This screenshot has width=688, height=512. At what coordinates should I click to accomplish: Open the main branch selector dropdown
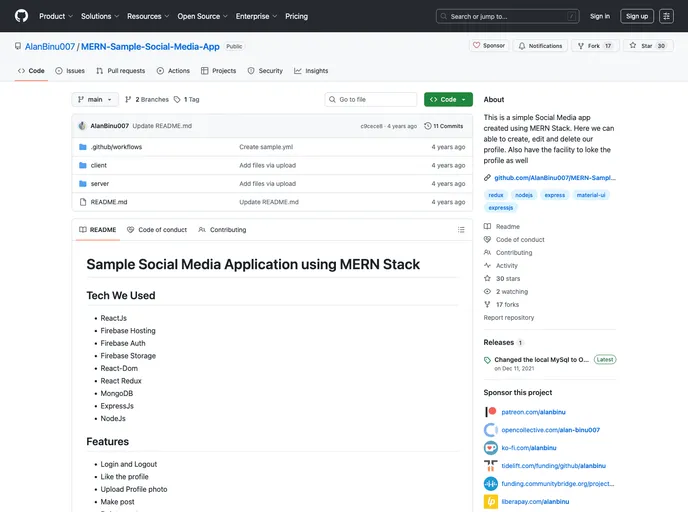[x=95, y=100]
